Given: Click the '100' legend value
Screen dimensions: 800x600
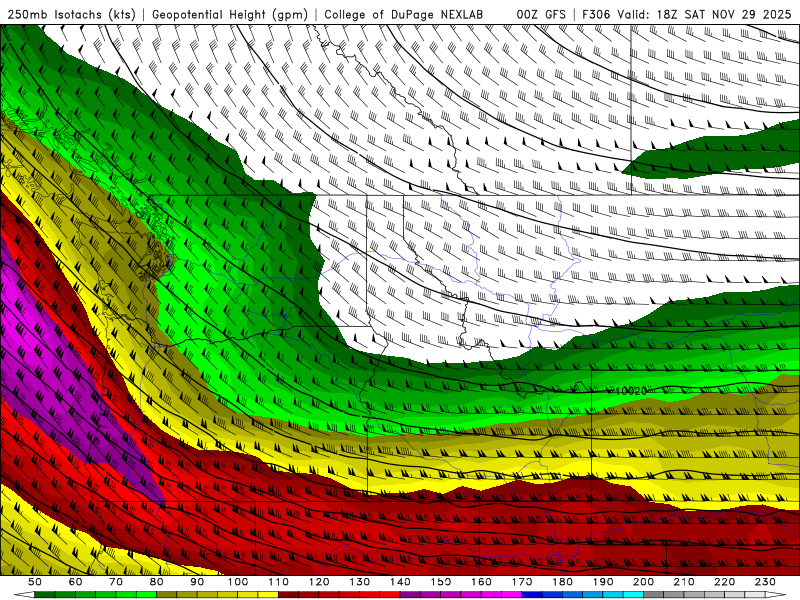Looking at the screenshot, I should click(238, 582).
